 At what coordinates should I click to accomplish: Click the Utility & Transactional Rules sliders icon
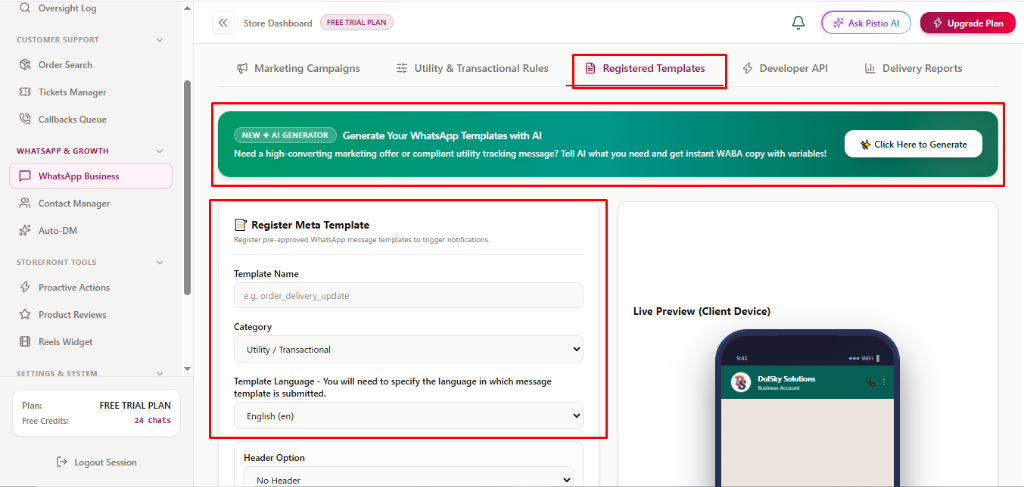click(402, 69)
